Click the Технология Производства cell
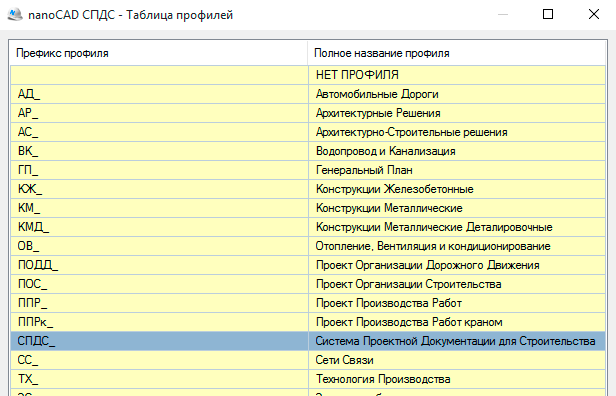Image resolution: width=616 pixels, height=396 pixels. pyautogui.click(x=457, y=379)
